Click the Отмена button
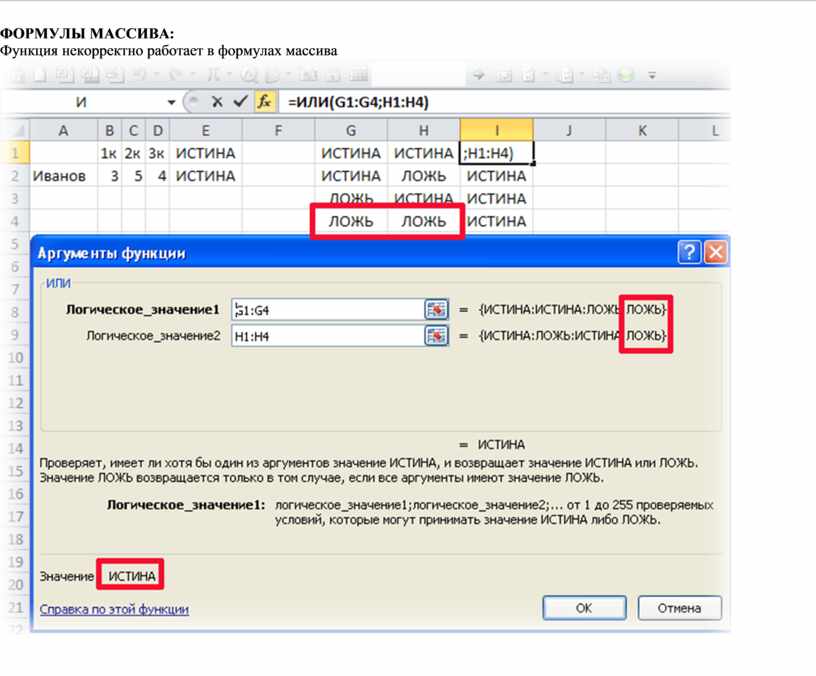 (x=679, y=608)
